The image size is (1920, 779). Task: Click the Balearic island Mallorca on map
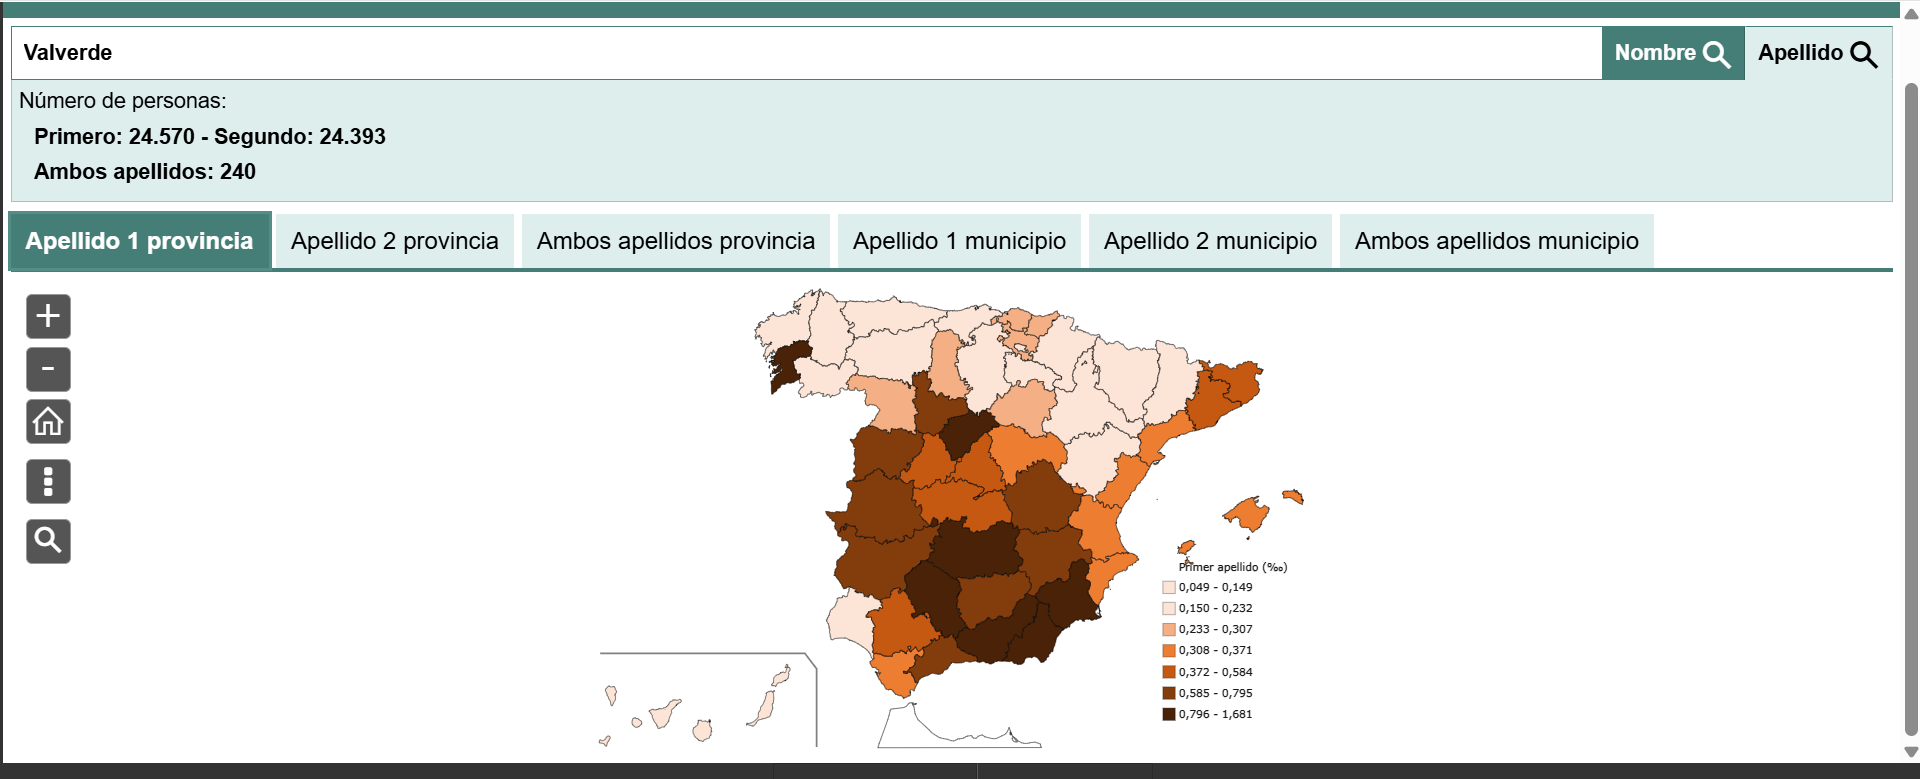pos(1247,515)
